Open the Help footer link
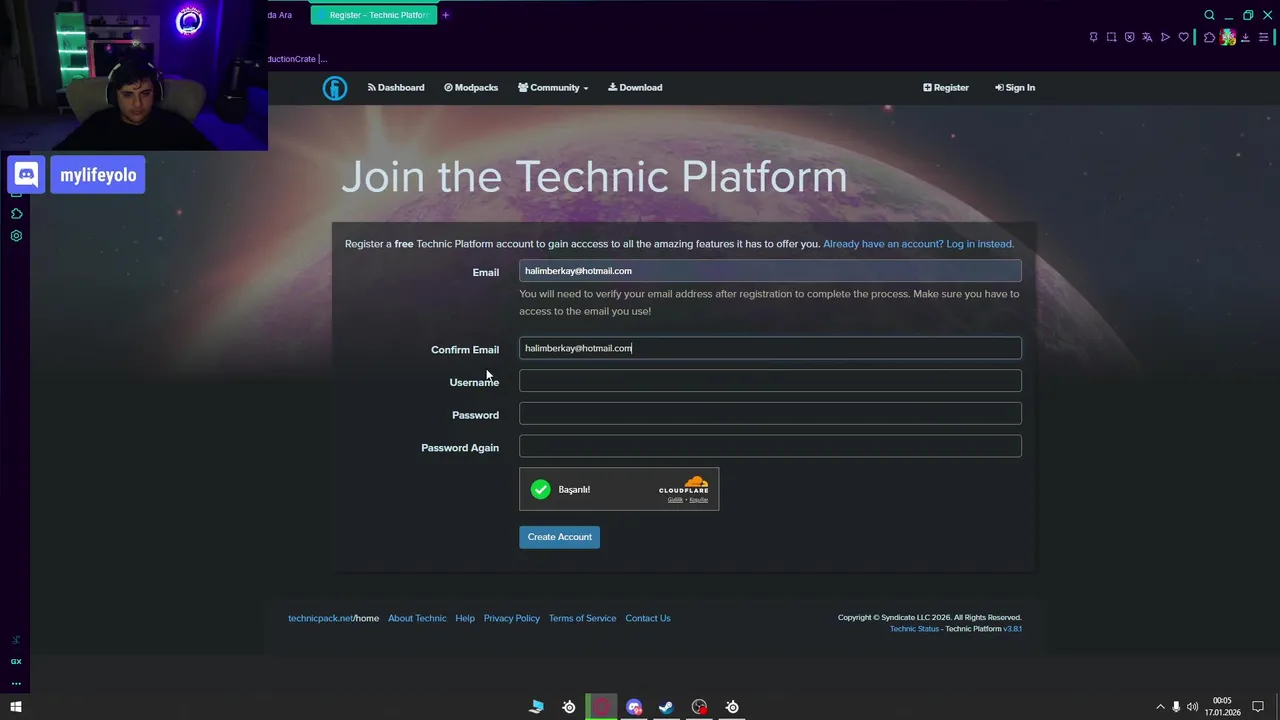The image size is (1280, 720). click(465, 618)
